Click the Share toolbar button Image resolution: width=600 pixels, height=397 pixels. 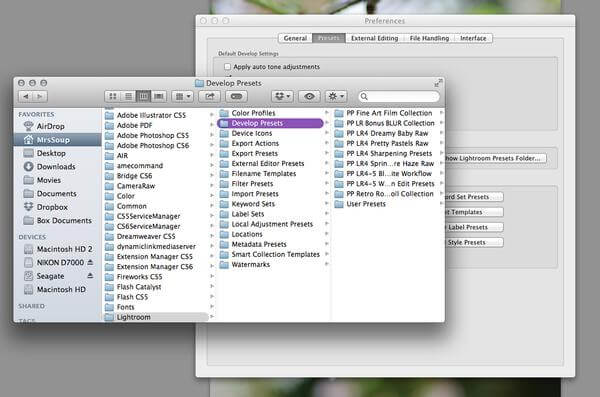[x=210, y=96]
